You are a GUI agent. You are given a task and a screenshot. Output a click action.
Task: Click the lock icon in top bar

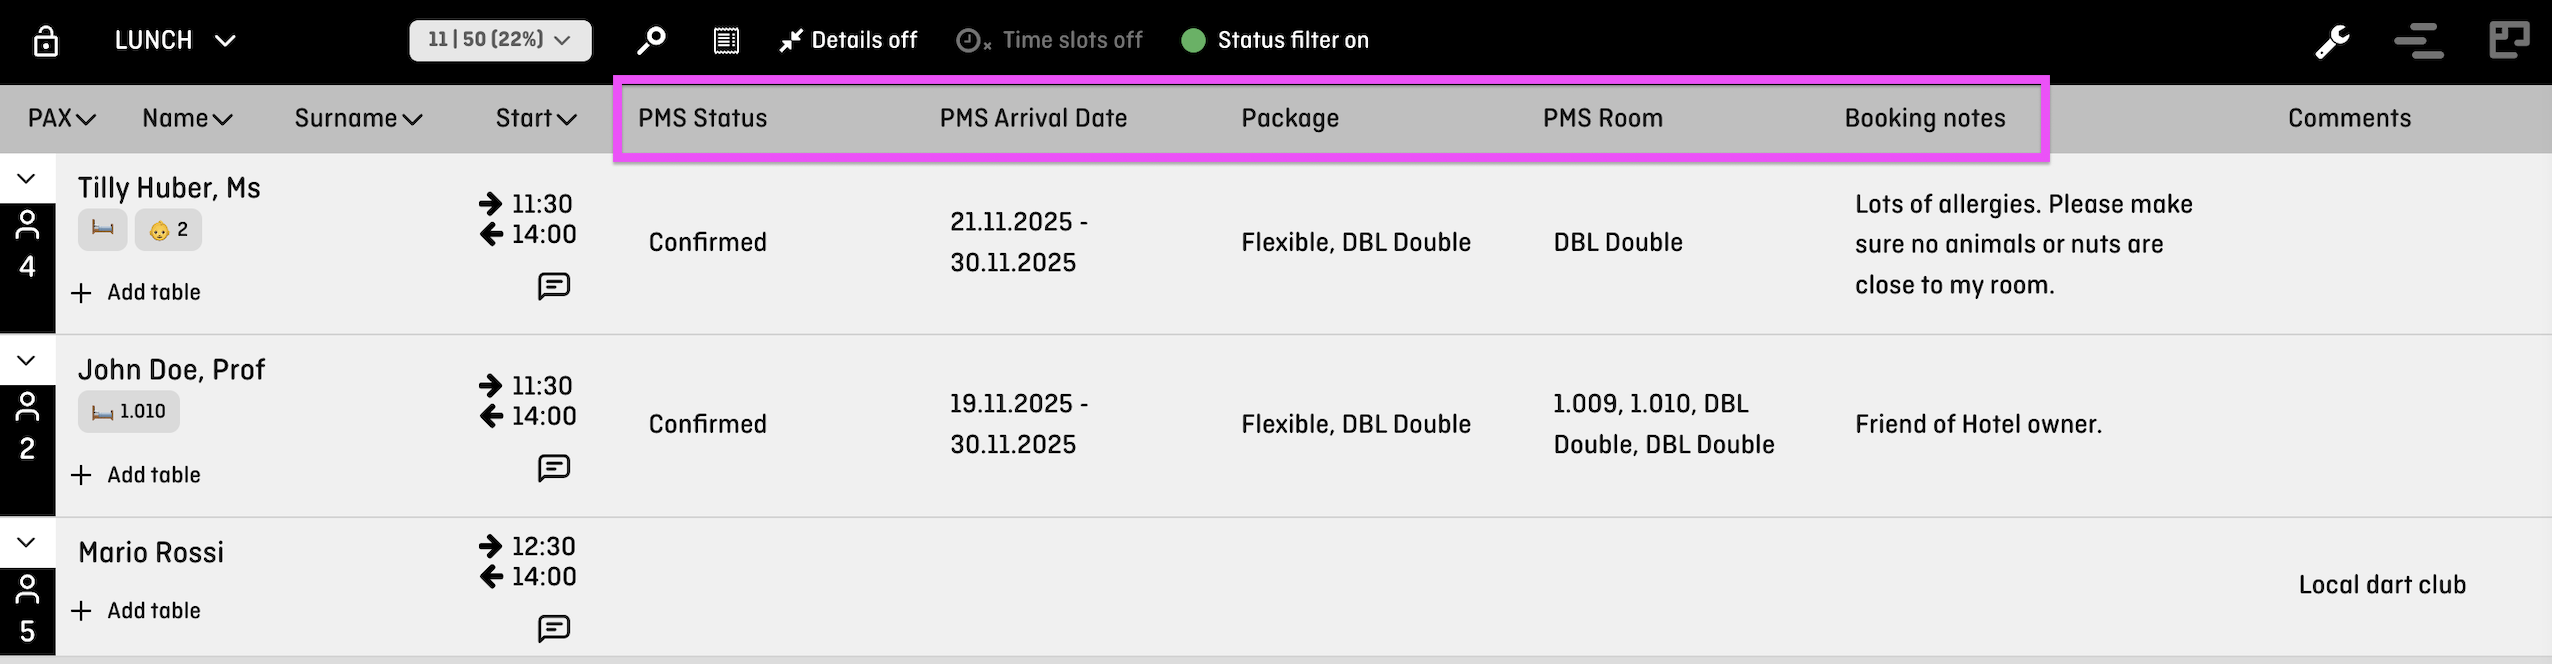click(46, 40)
